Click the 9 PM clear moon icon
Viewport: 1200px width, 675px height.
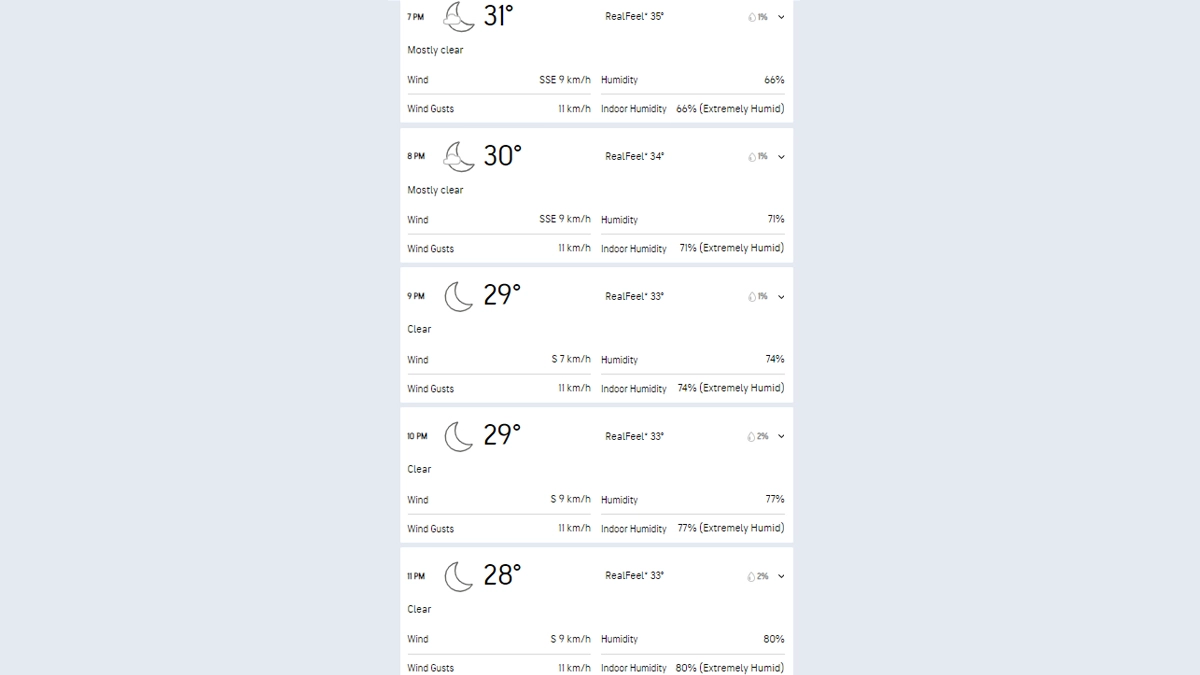(x=459, y=296)
